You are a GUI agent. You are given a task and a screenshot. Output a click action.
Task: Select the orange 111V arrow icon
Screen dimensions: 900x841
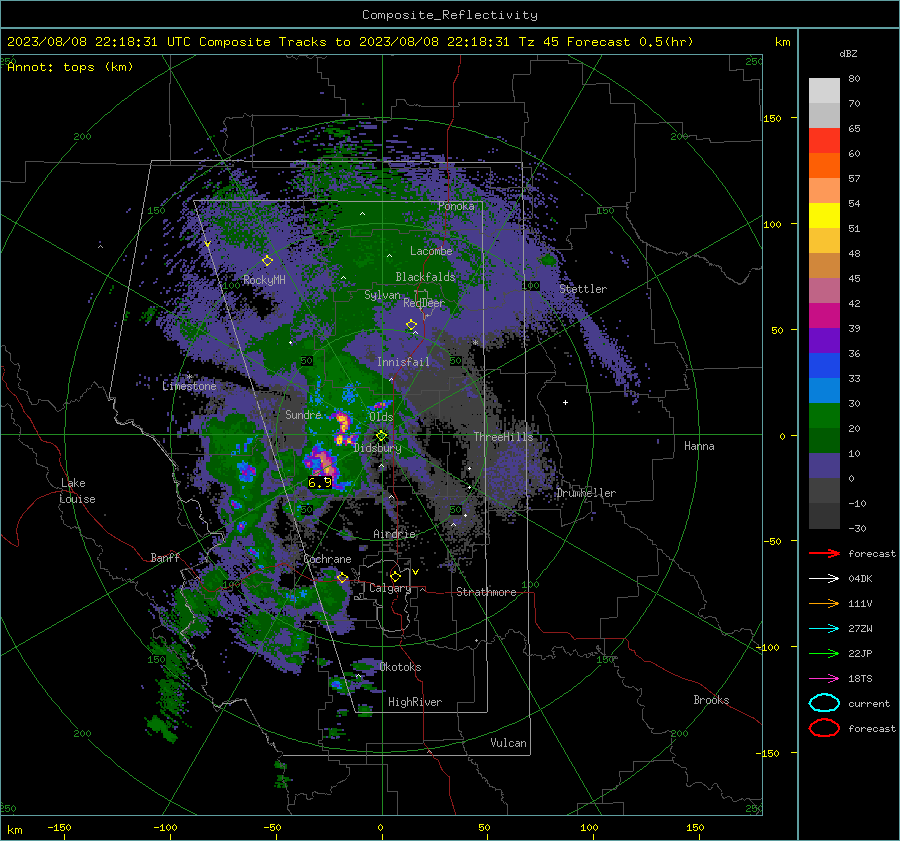[x=824, y=603]
